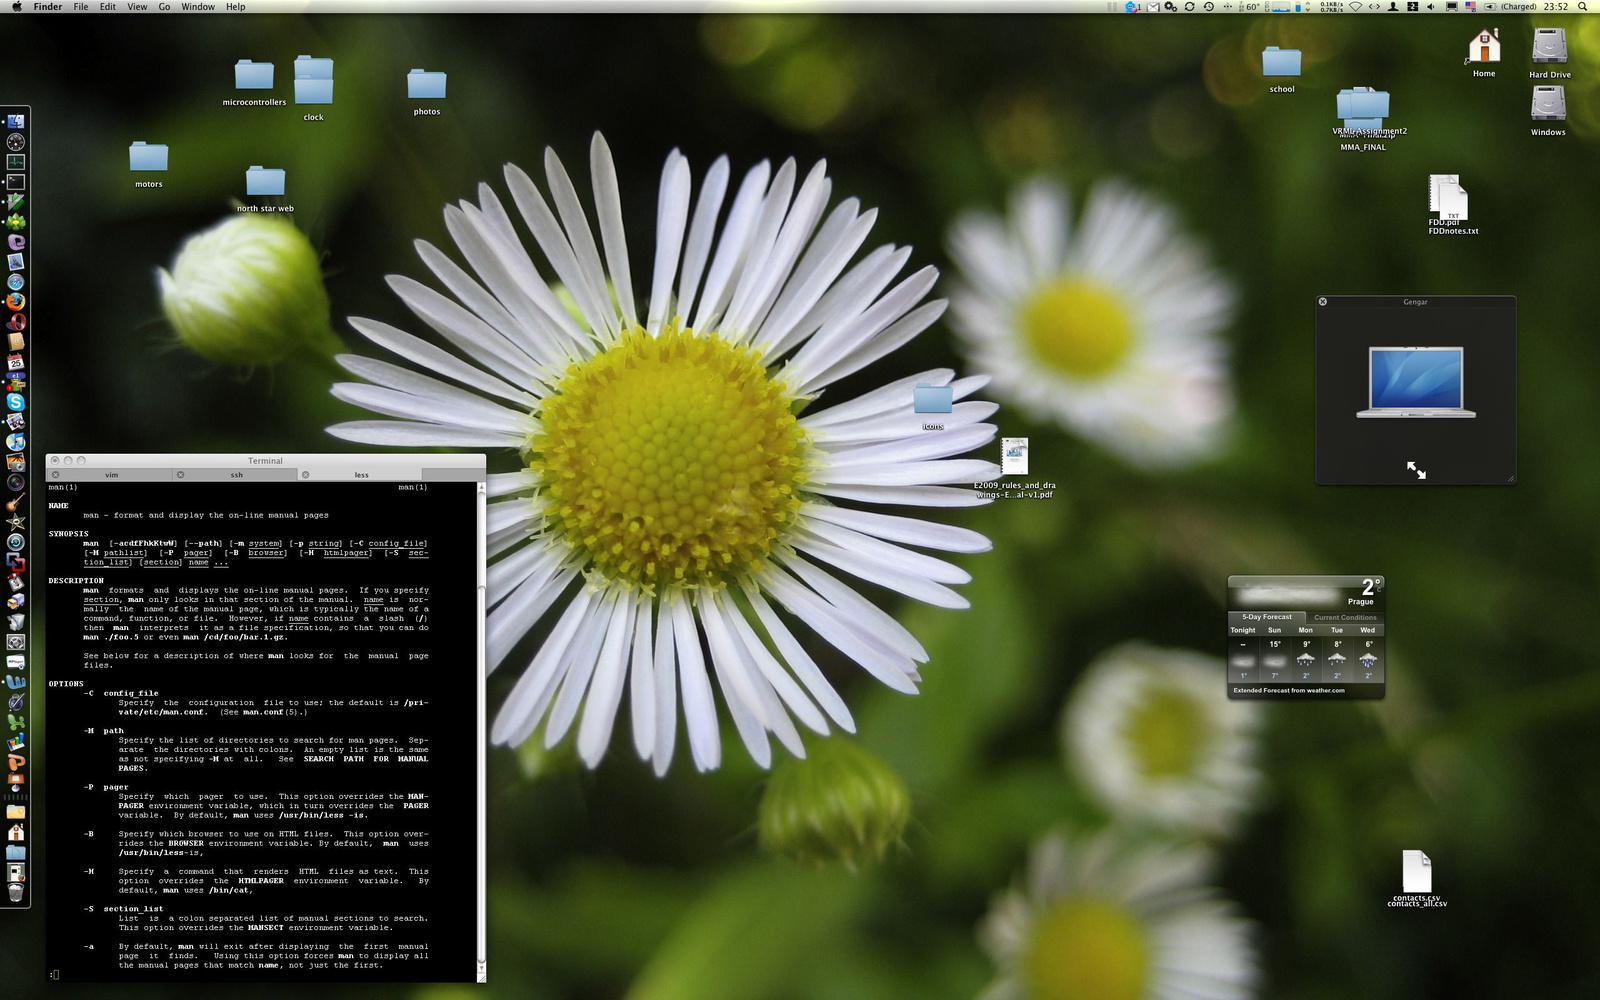
Task: Switch to the vim tab in Terminal
Action: pos(111,475)
